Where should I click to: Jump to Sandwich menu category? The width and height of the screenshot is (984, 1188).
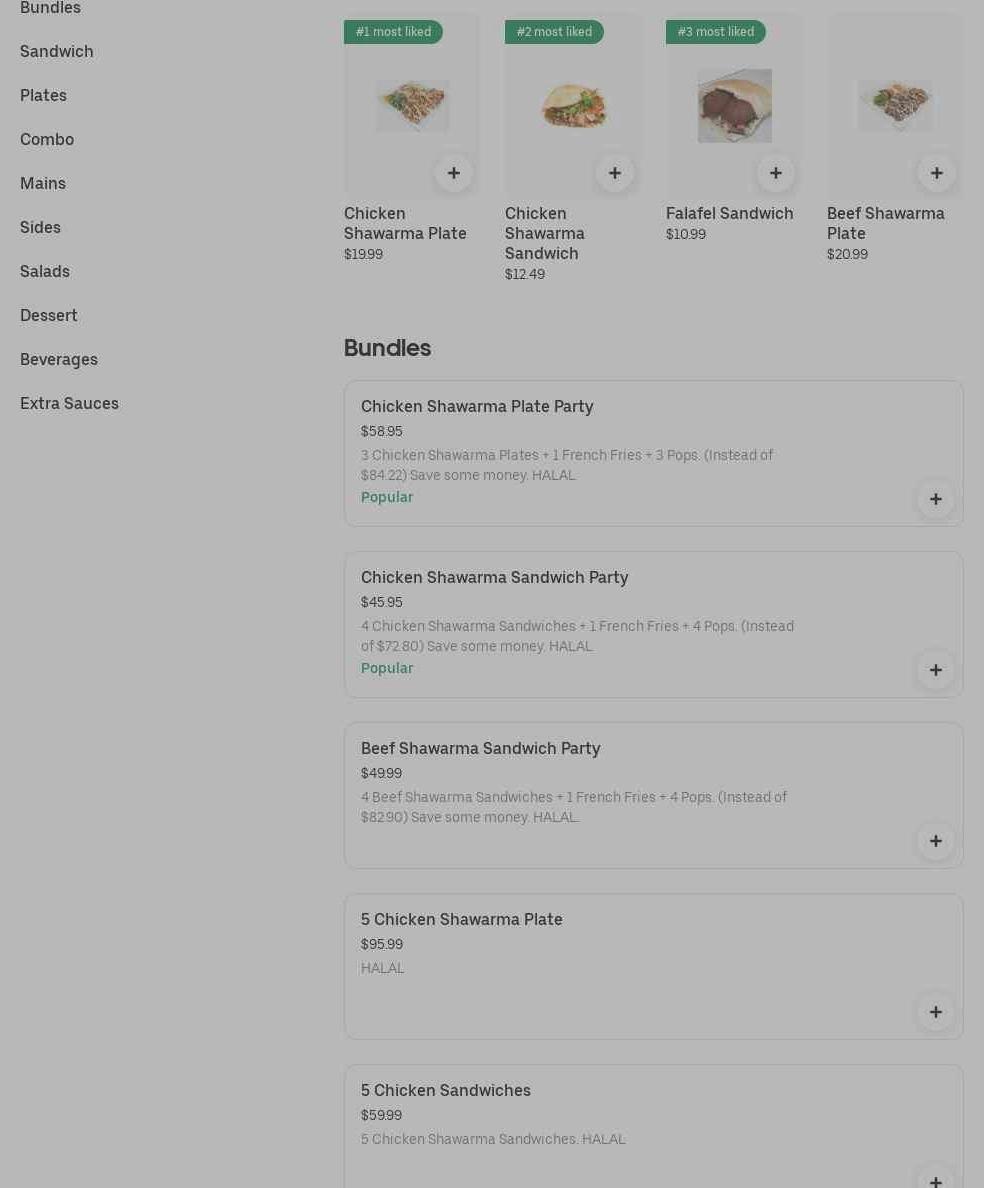pyautogui.click(x=57, y=51)
